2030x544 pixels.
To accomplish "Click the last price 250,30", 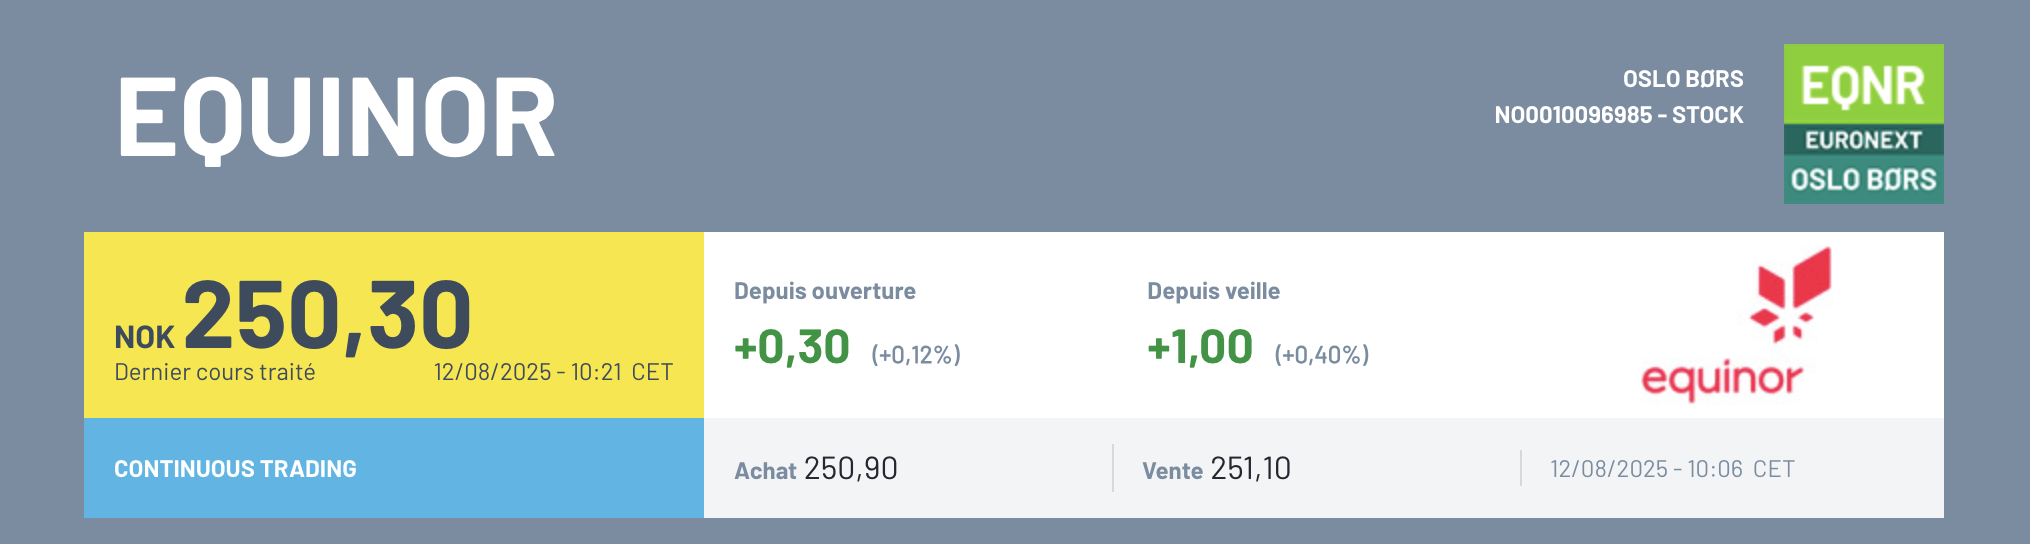I will (x=327, y=315).
